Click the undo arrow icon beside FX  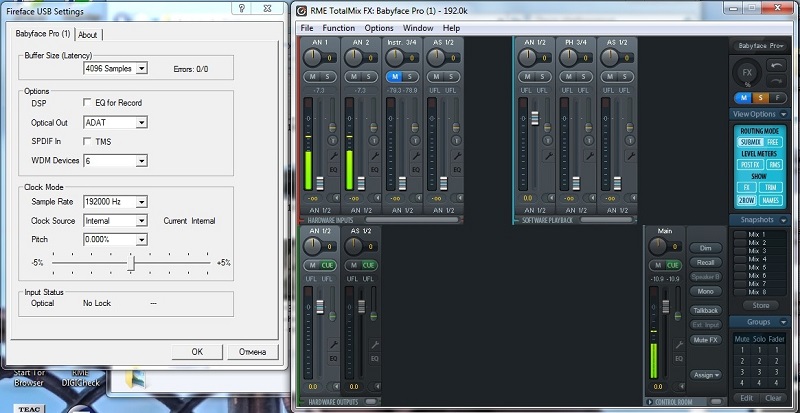[x=777, y=66]
